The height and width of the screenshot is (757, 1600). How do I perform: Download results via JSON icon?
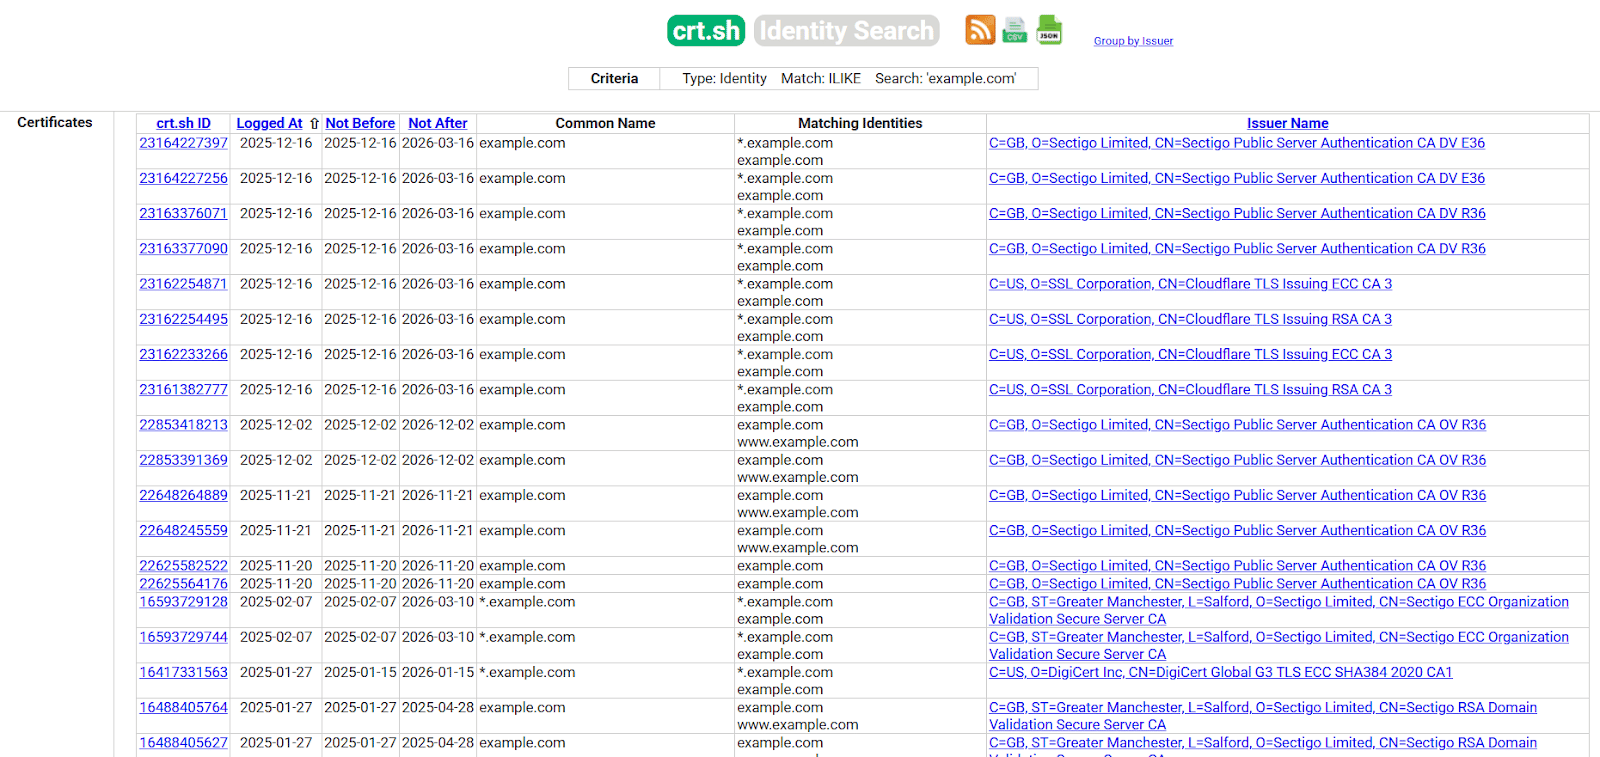tap(1049, 30)
